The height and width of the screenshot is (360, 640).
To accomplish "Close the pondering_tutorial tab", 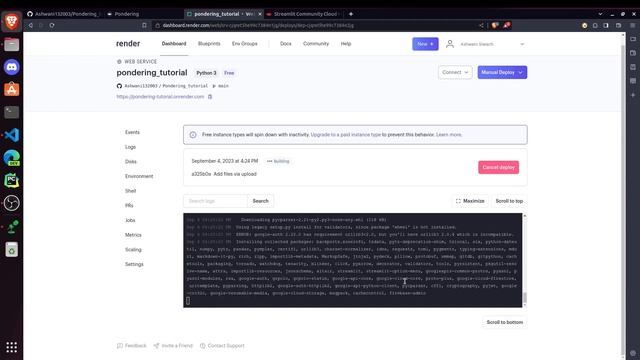I will 260,14.
